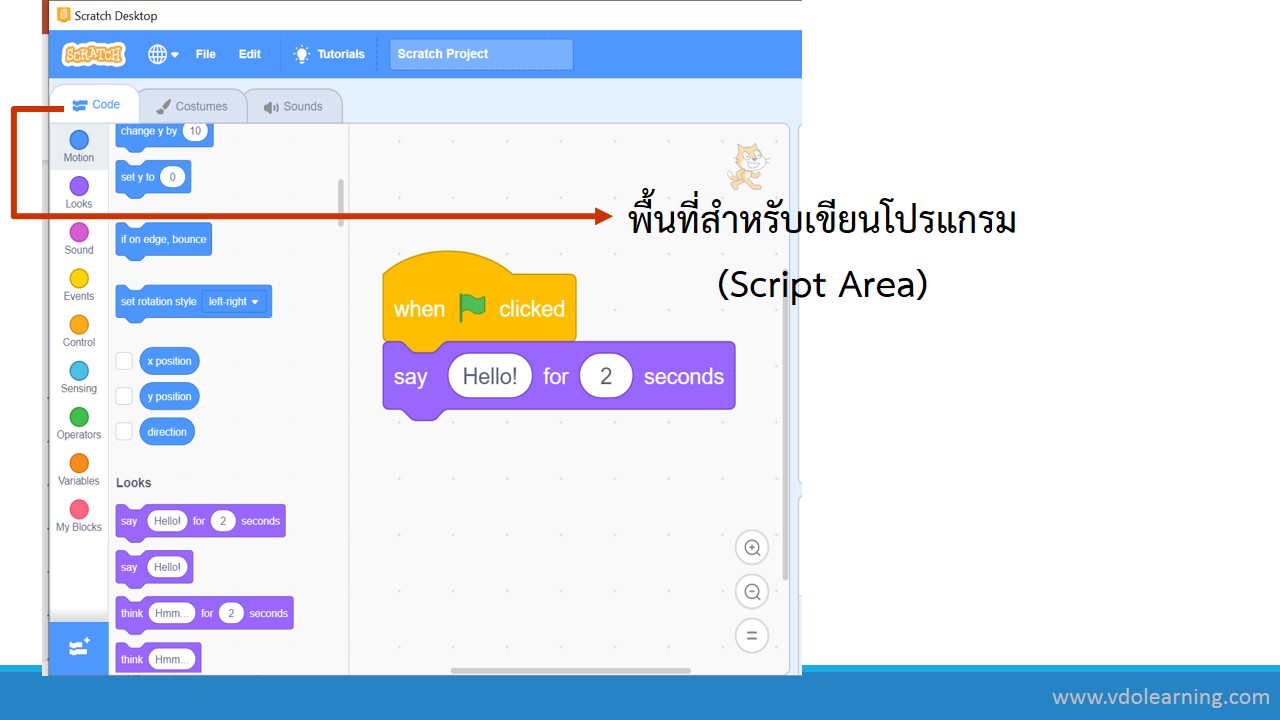Click the Add Extension button

[79, 648]
